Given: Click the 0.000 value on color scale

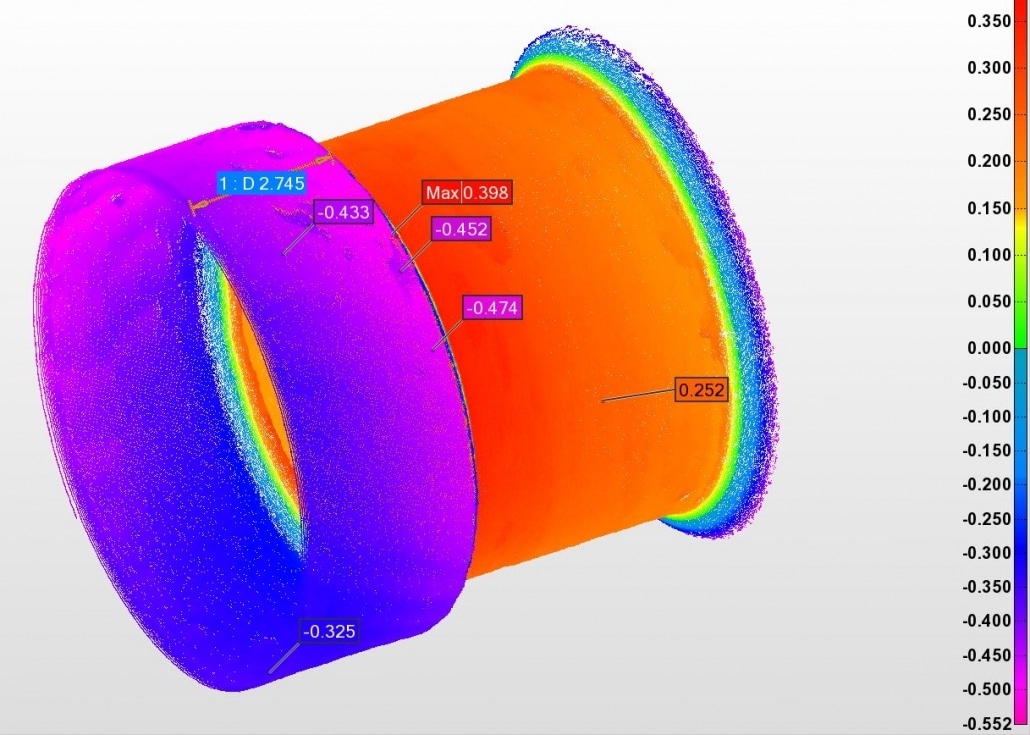Looking at the screenshot, I should (x=989, y=348).
